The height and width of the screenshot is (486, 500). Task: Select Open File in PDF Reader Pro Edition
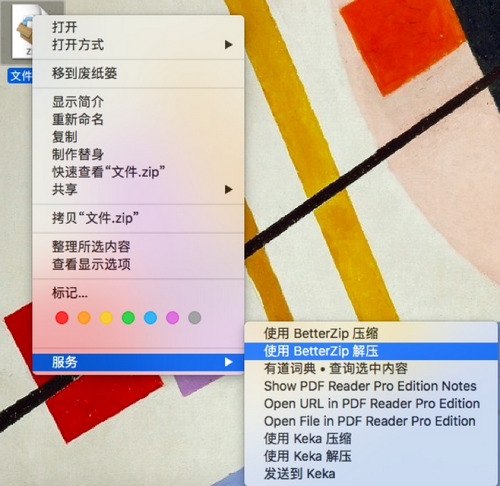[371, 421]
